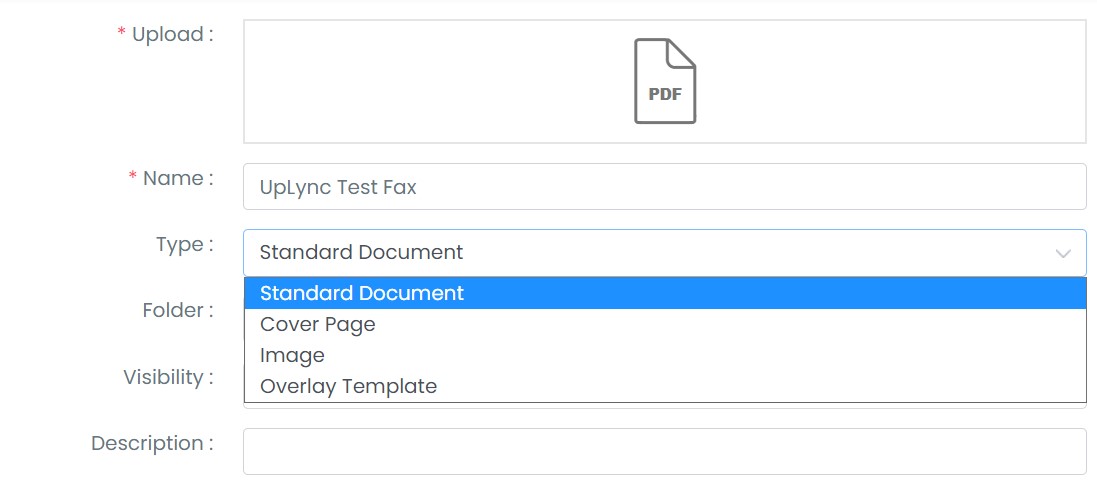
Task: Click the Folder field label
Action: click(178, 310)
